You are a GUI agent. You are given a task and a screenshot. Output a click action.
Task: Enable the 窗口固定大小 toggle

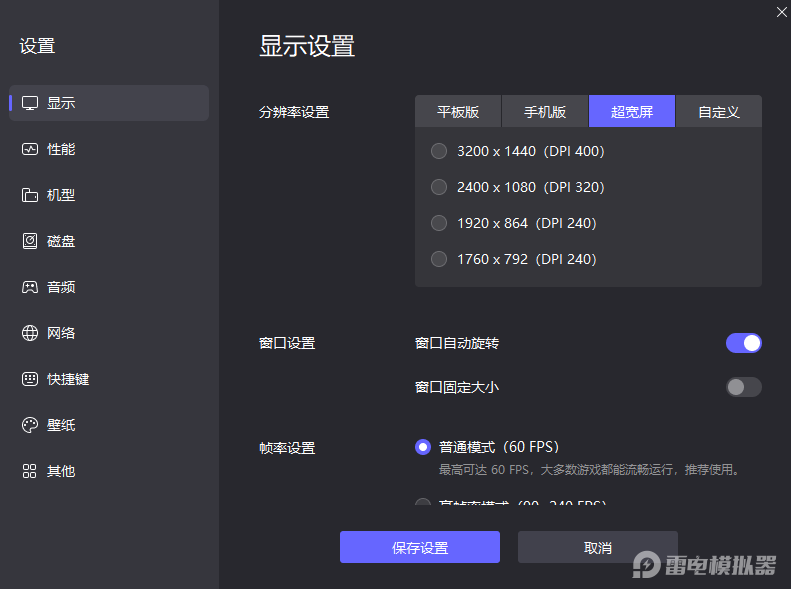pos(744,387)
